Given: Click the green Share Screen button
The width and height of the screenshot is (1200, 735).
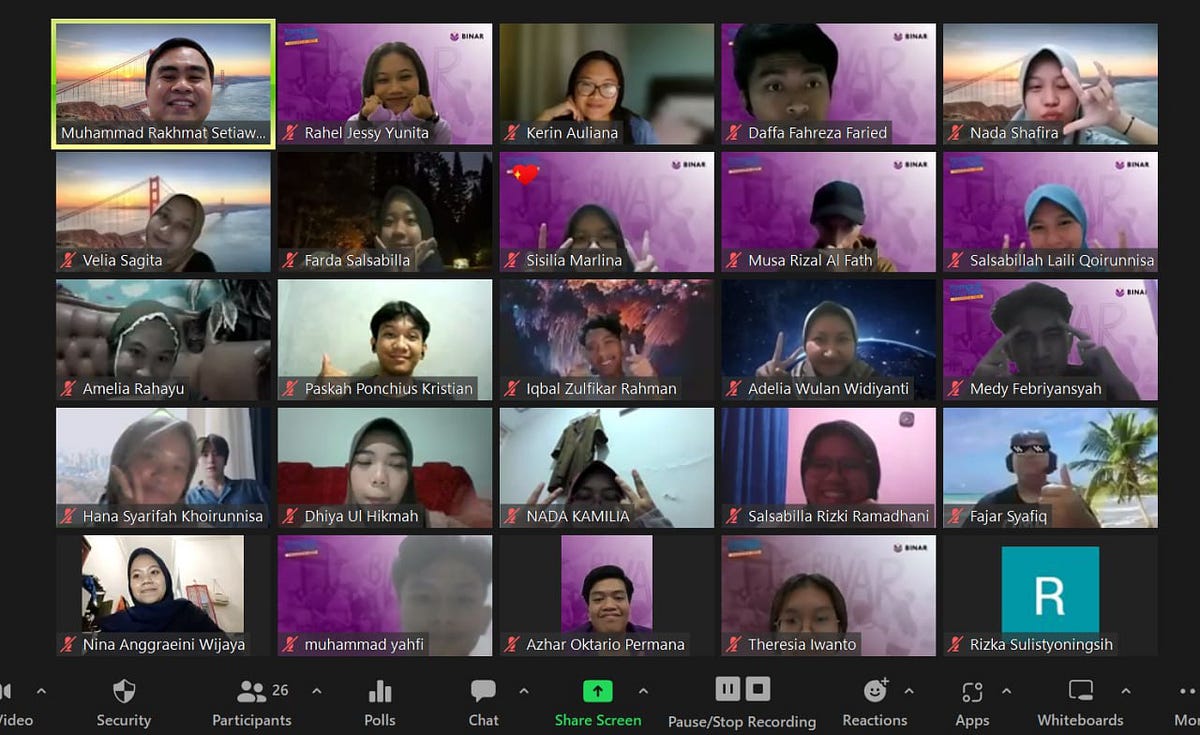Looking at the screenshot, I should 597,690.
